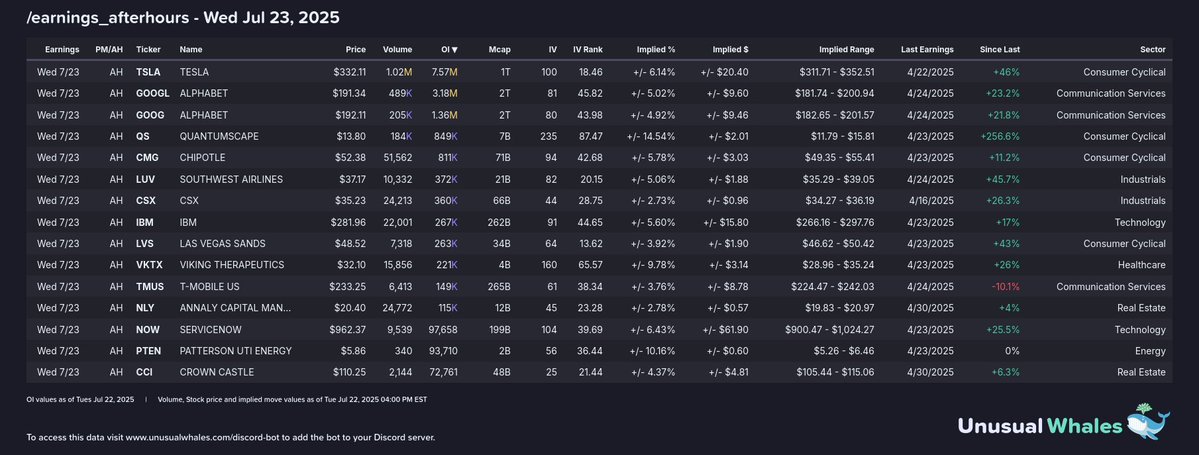The height and width of the screenshot is (455, 1199).
Task: Select the LUV ticker cell
Action: pyautogui.click(x=146, y=179)
